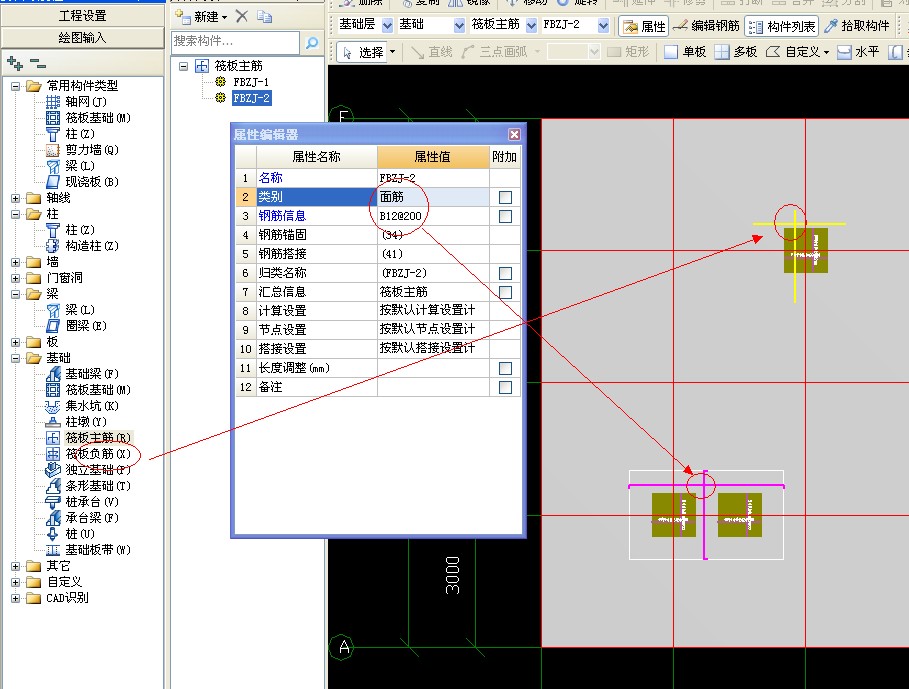Toggle 附加 checkbox for 钢筋信息 row
909x689 pixels.
pyautogui.click(x=506, y=217)
